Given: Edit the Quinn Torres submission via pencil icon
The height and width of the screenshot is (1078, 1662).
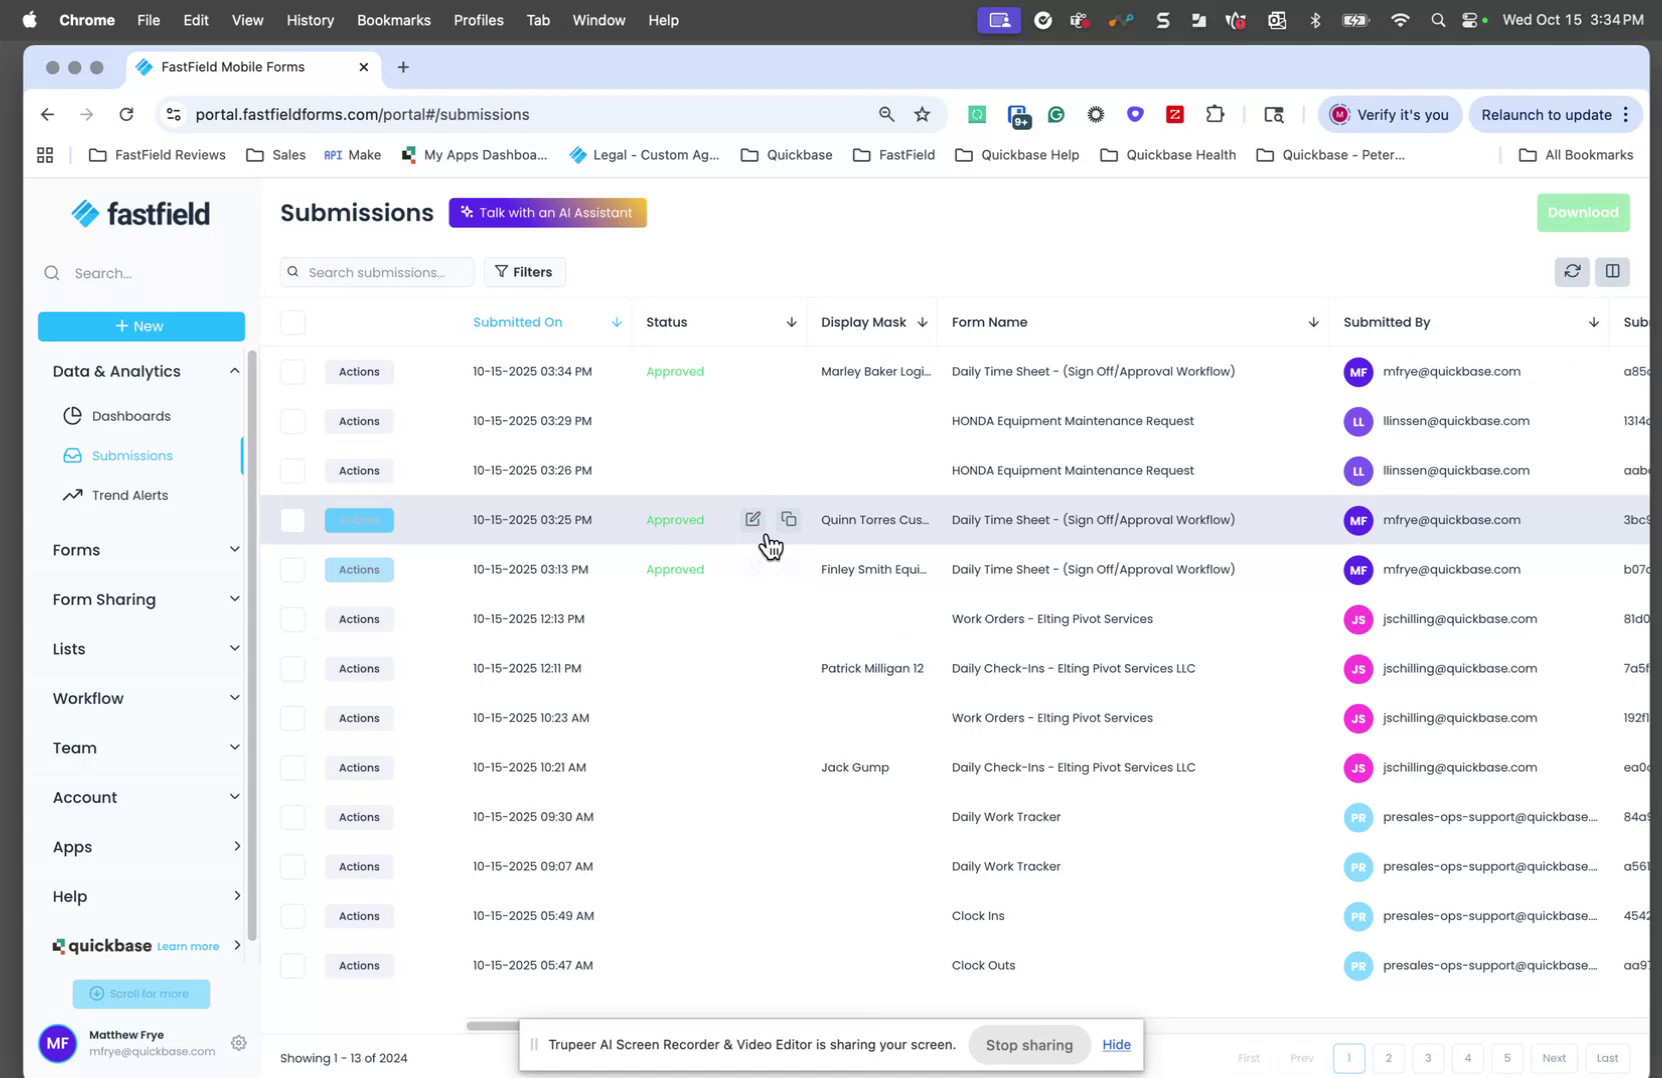Looking at the screenshot, I should [x=752, y=519].
